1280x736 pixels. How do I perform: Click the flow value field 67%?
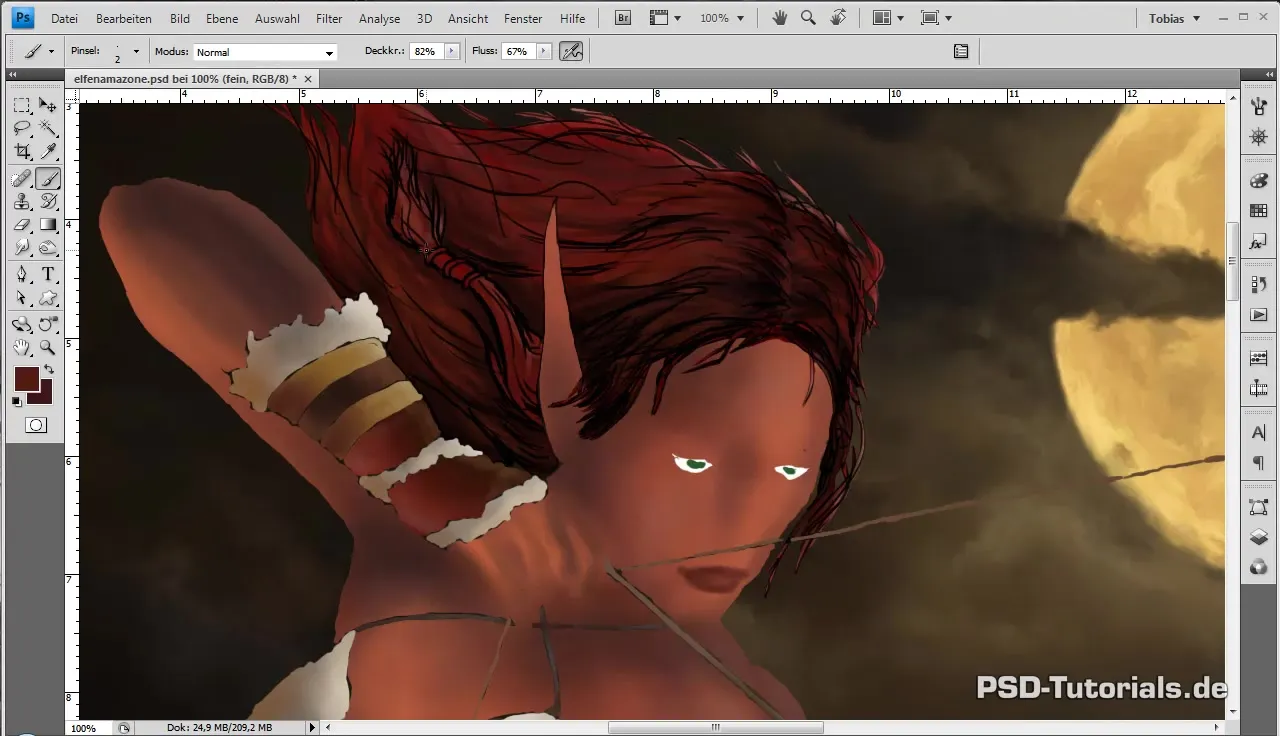[517, 51]
